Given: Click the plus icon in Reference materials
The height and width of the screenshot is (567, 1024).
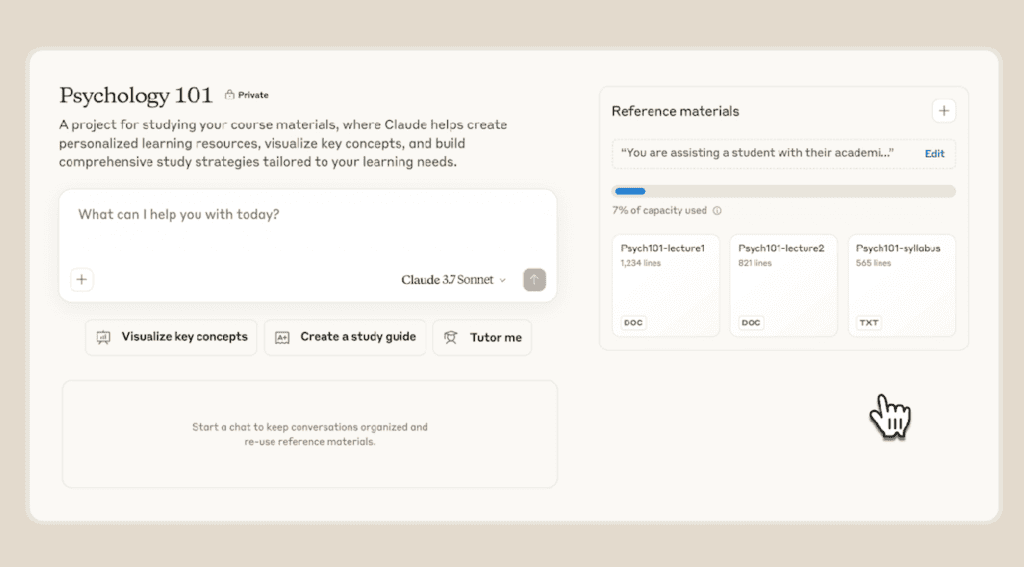Looking at the screenshot, I should [x=943, y=111].
